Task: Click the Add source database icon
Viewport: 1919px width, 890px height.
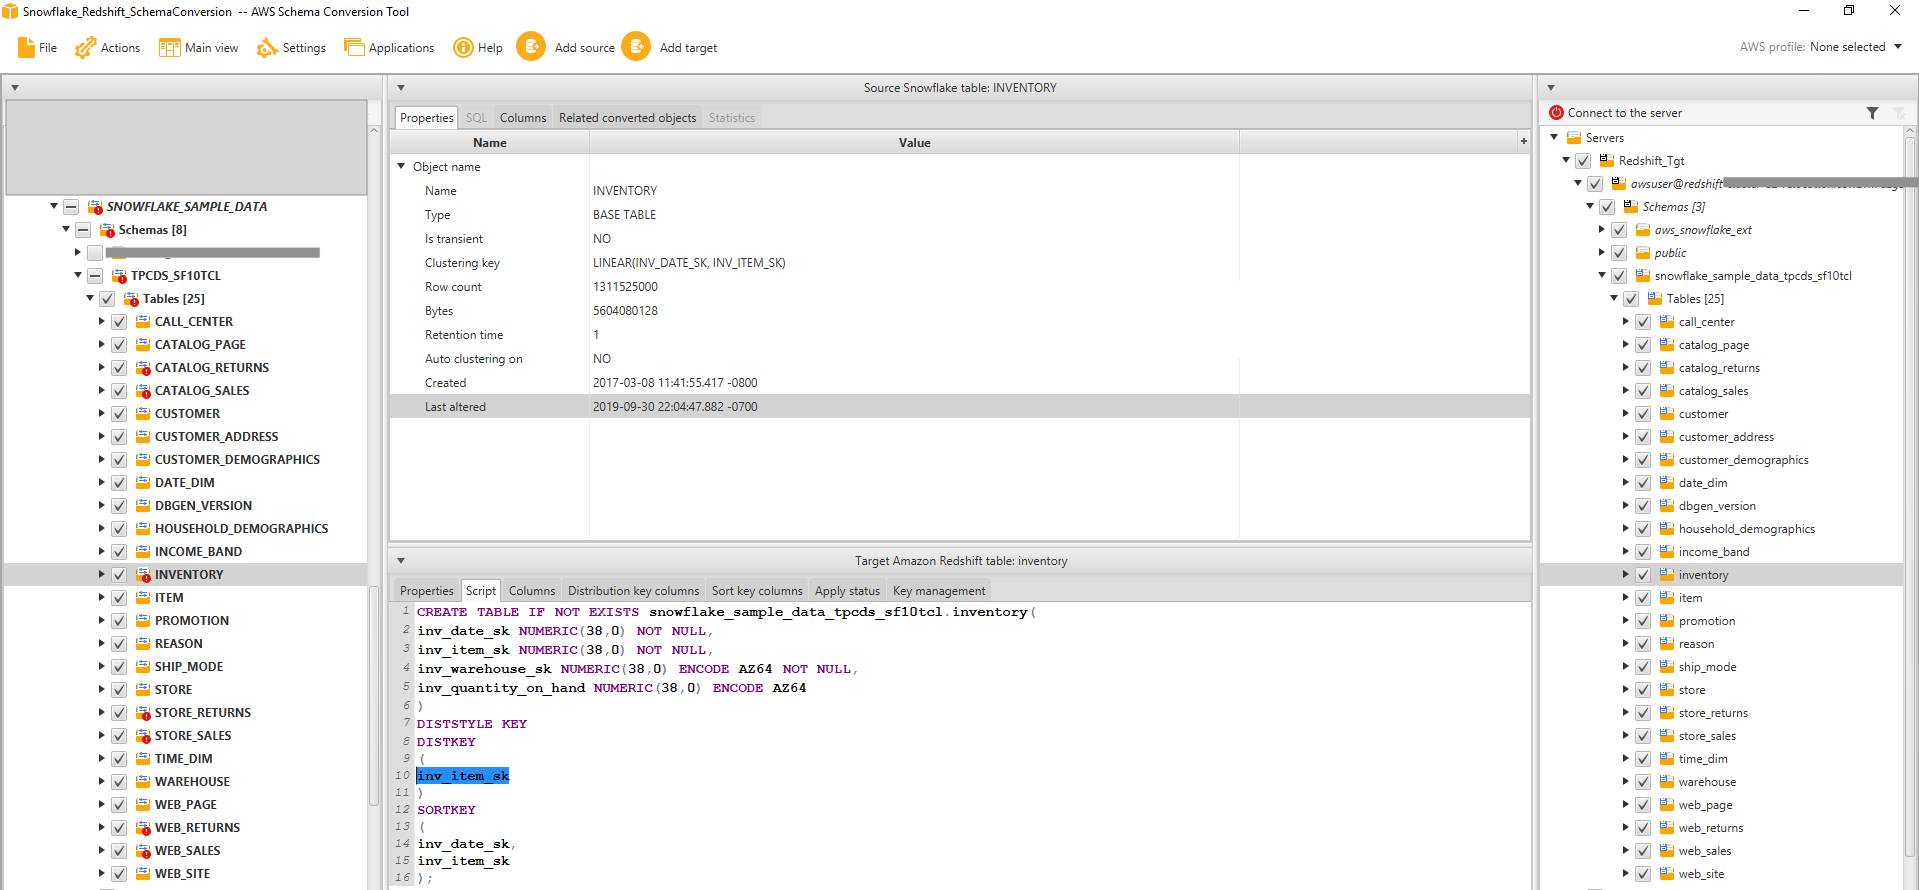Action: 531,47
